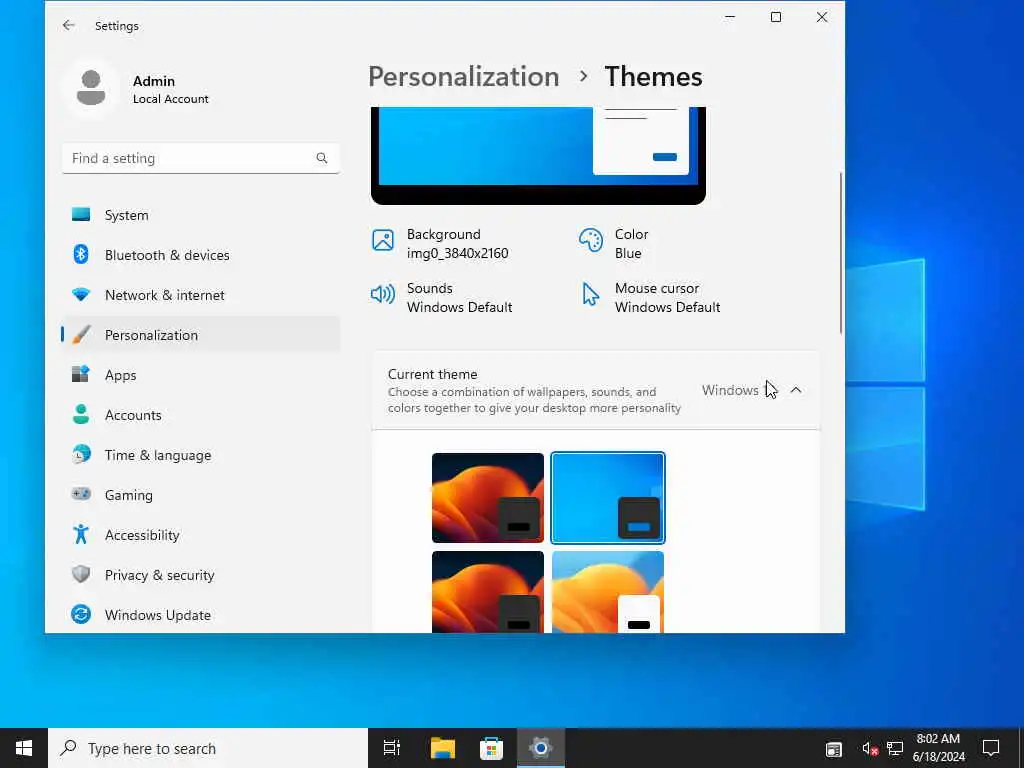1024x768 pixels.
Task: Open the Color Blue setting
Action: point(614,244)
